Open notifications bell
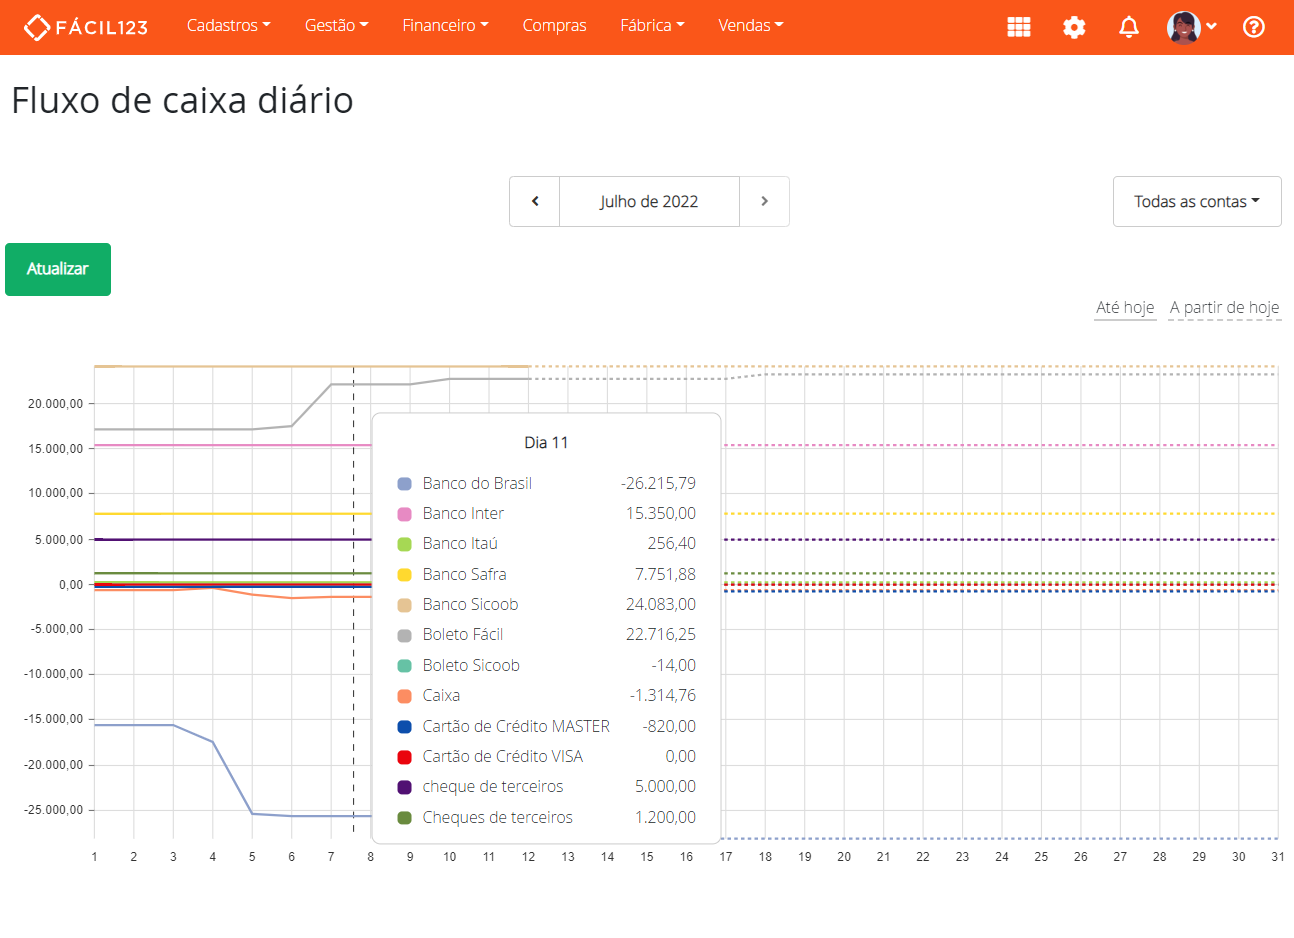 tap(1128, 27)
